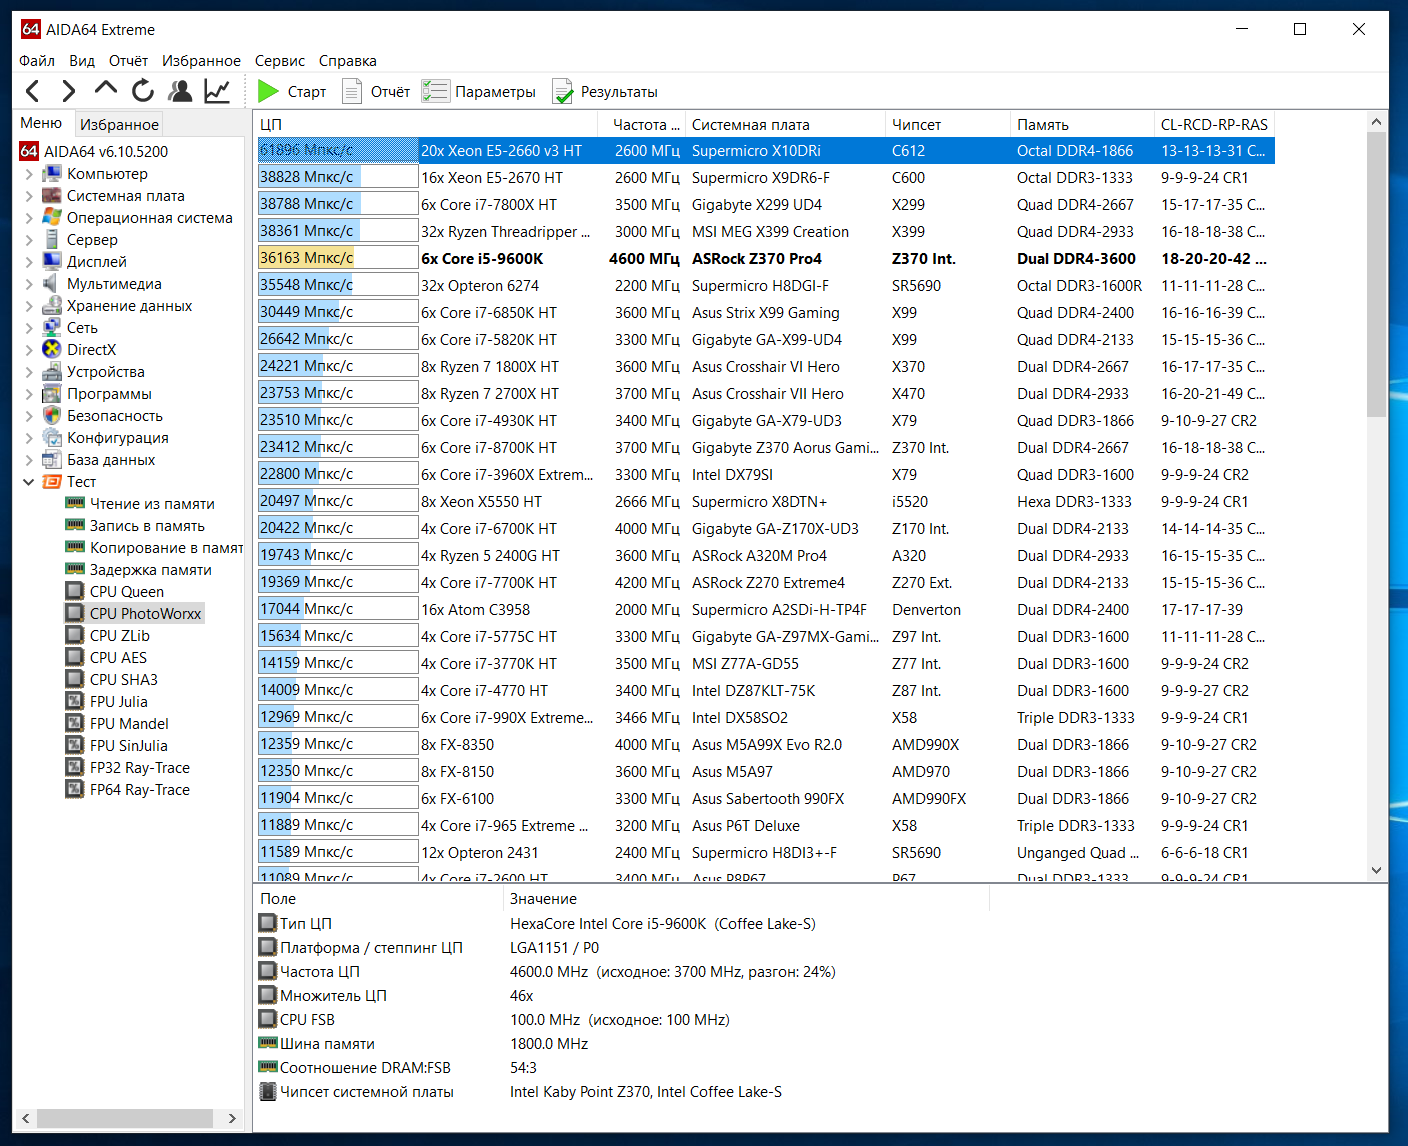Click the Тест benchmark icon in tree
This screenshot has height=1146, width=1408.
pos(52,481)
